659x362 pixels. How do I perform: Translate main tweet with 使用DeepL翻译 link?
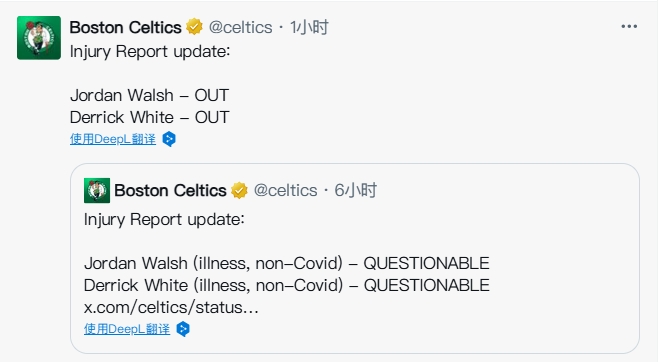[x=113, y=139]
